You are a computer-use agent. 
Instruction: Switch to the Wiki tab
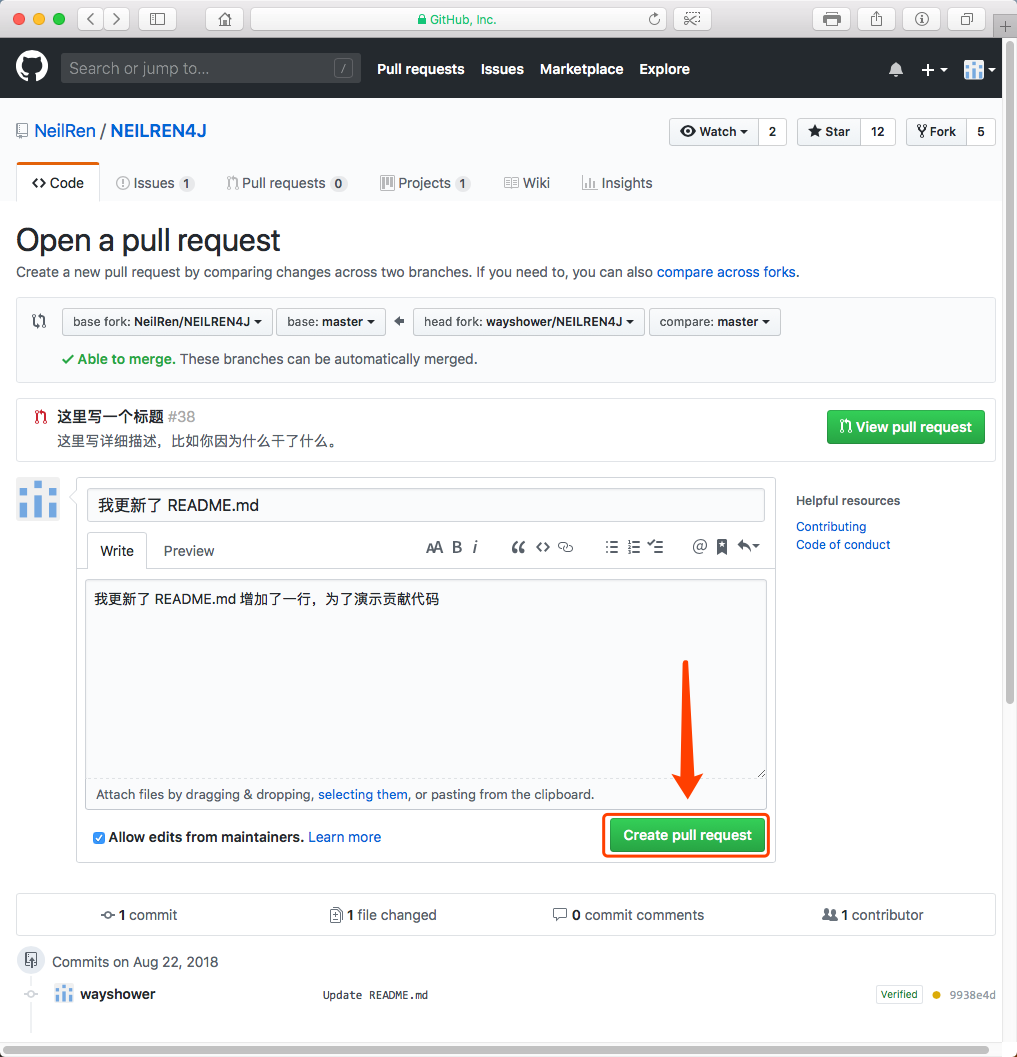pyautogui.click(x=527, y=183)
